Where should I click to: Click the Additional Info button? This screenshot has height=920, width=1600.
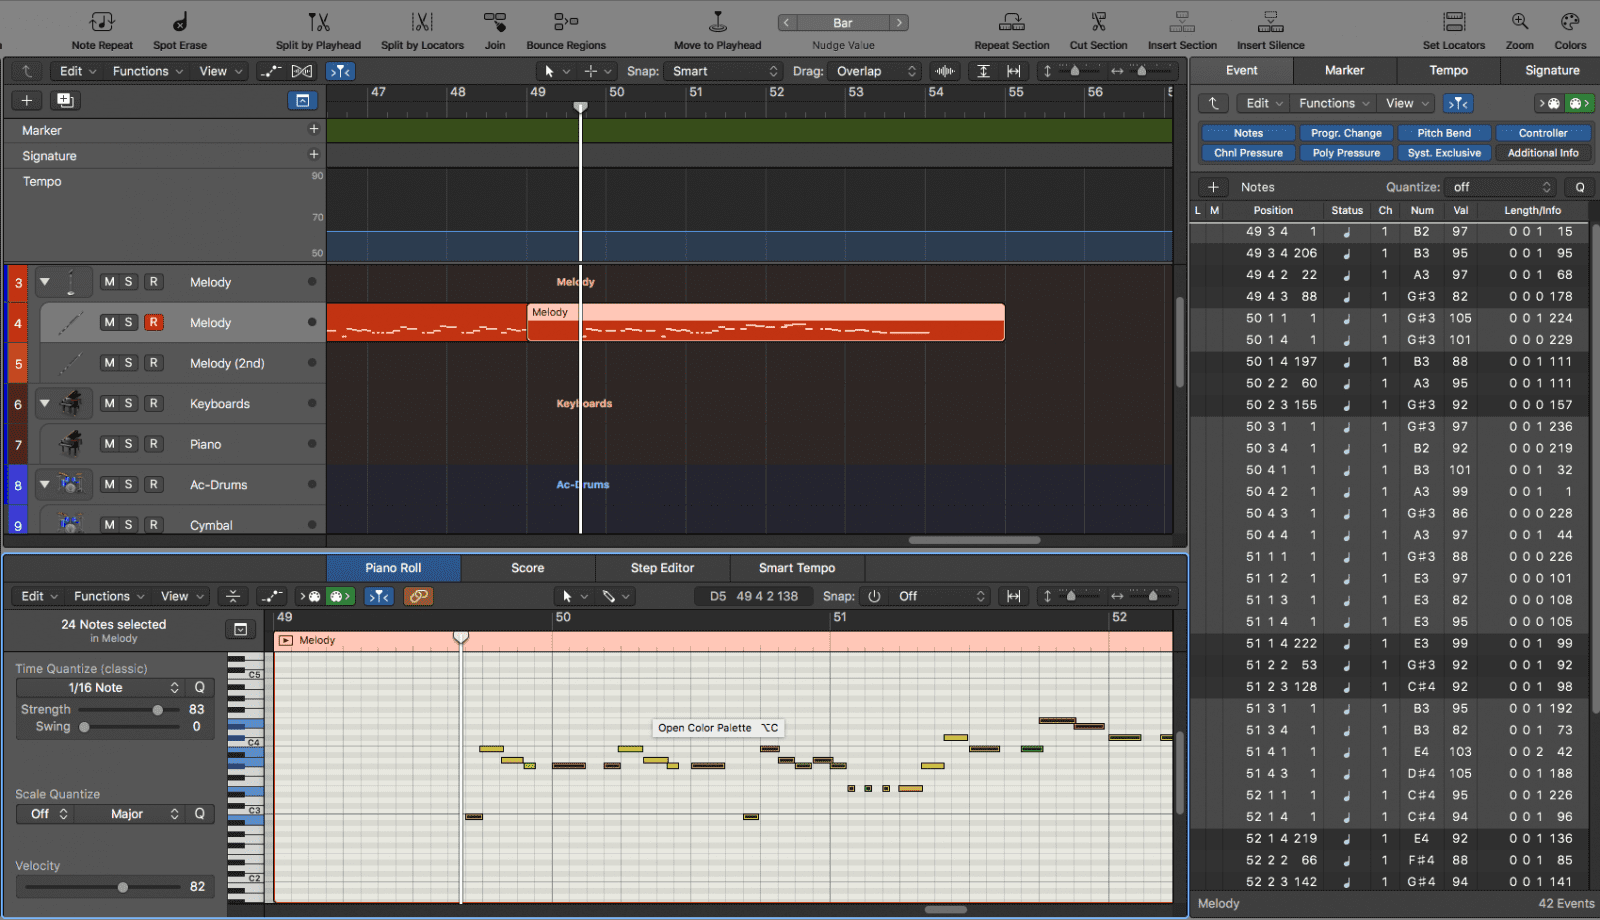coord(1543,153)
